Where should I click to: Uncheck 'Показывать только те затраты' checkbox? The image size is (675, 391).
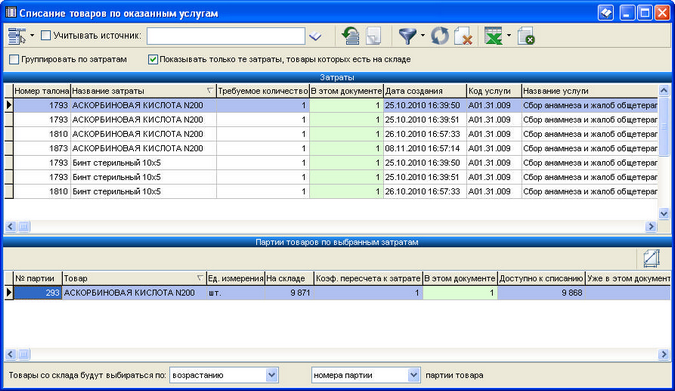click(x=153, y=59)
